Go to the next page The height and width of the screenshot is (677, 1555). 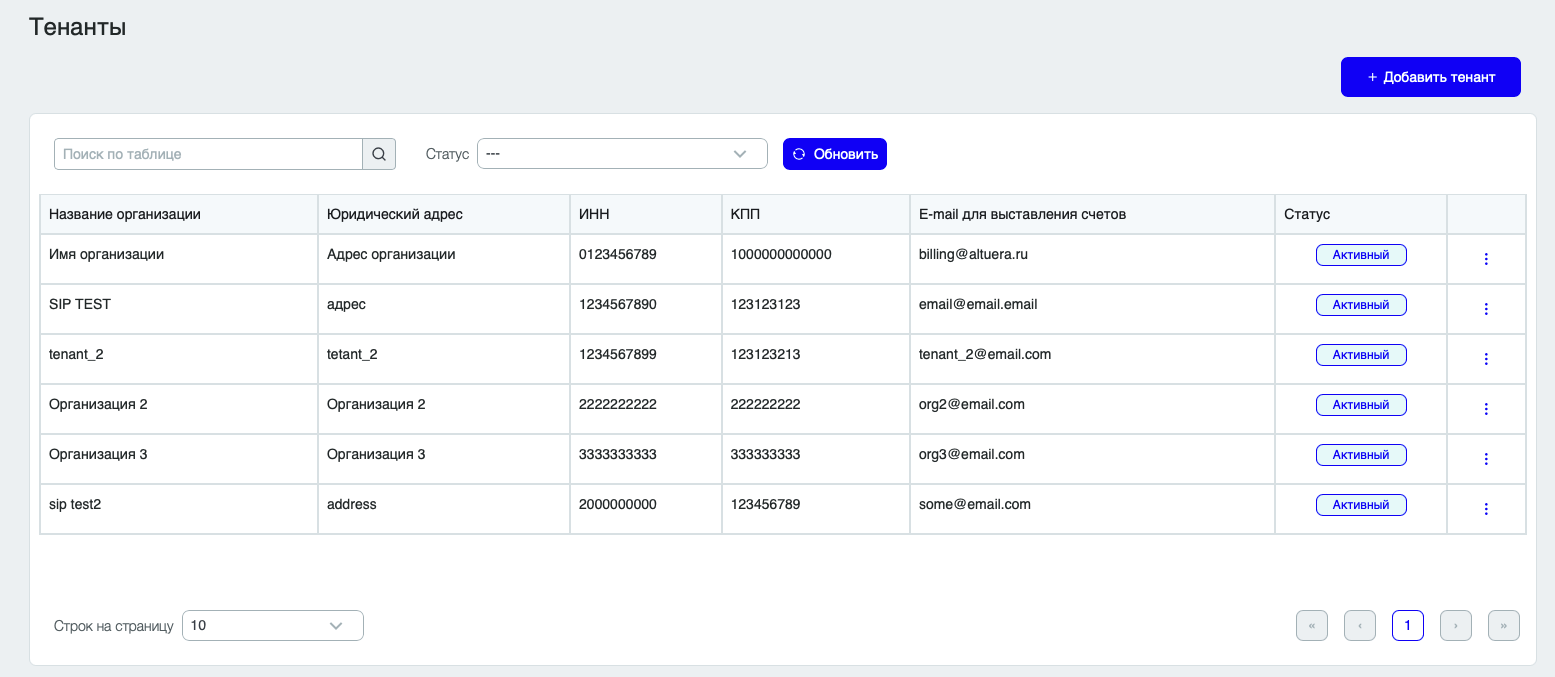(x=1456, y=626)
